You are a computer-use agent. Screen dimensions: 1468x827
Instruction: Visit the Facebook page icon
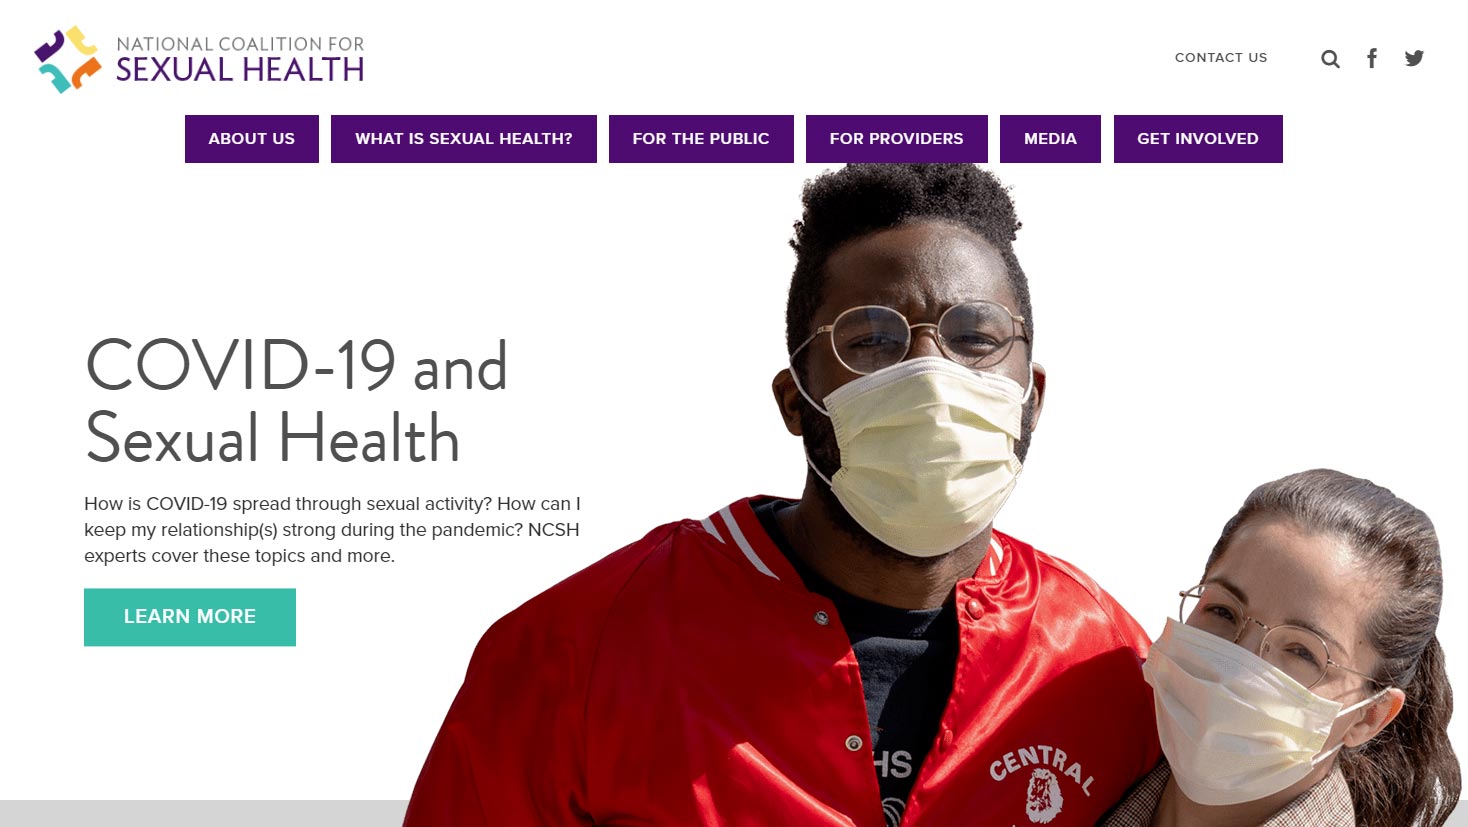(1372, 58)
